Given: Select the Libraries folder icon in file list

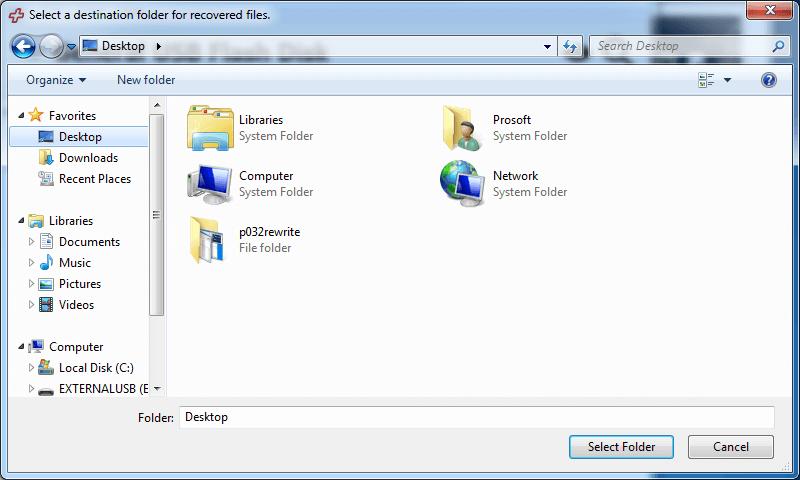Looking at the screenshot, I should pos(210,128).
